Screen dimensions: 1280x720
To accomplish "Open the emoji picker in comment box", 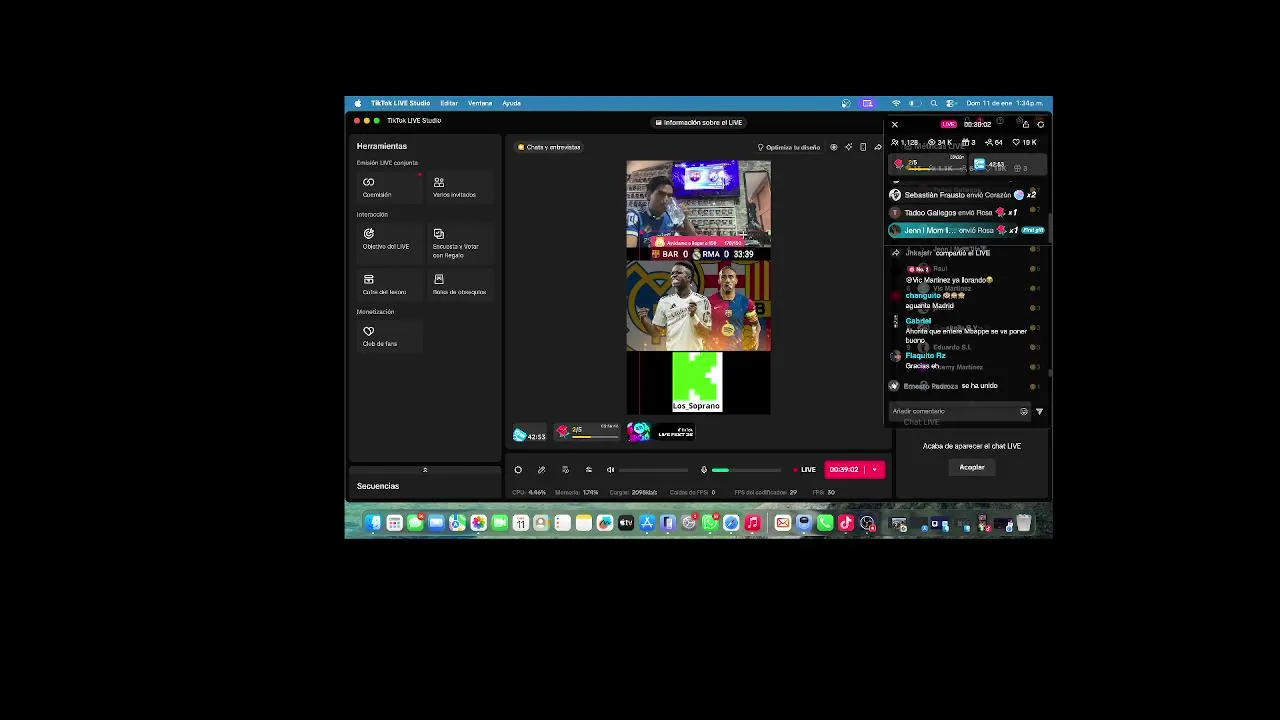I will tap(1023, 411).
